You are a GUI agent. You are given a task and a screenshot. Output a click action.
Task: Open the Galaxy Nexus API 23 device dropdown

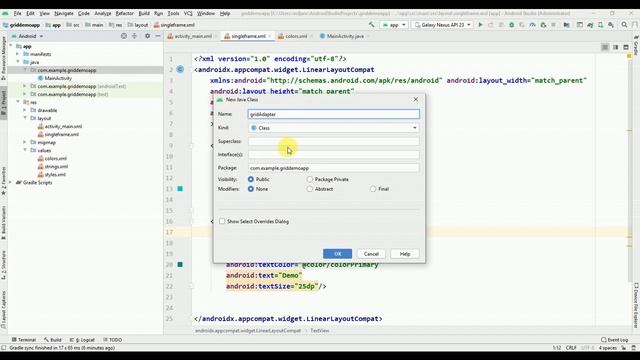pyautogui.click(x=443, y=25)
